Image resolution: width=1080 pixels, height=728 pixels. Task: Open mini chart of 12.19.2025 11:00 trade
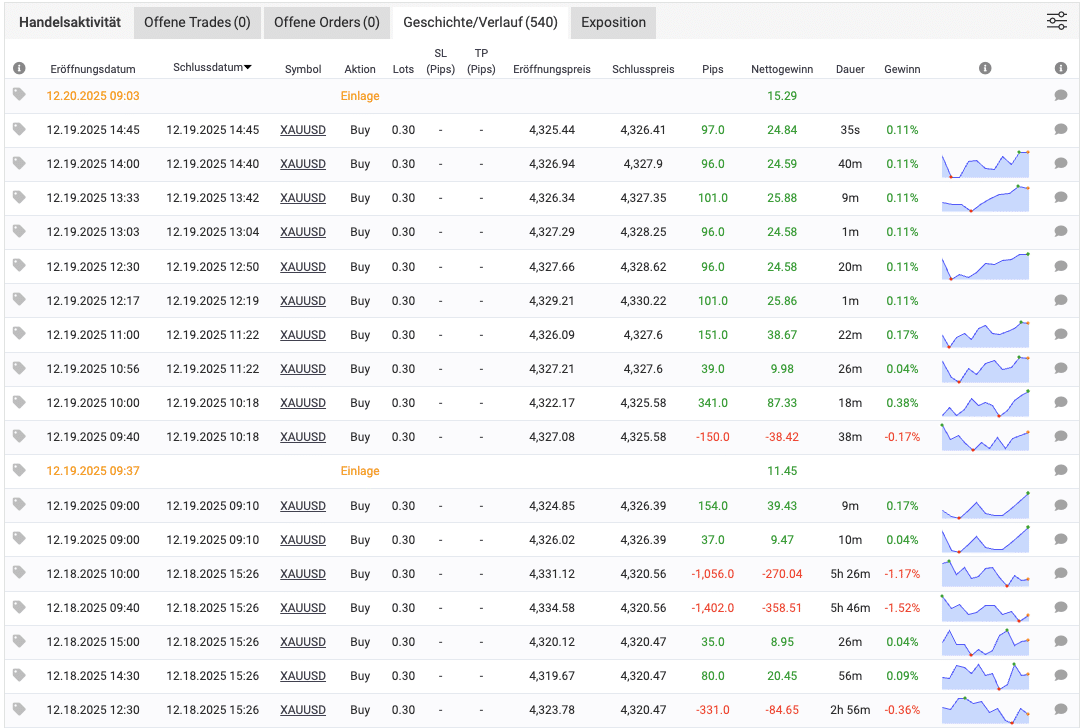coord(985,335)
